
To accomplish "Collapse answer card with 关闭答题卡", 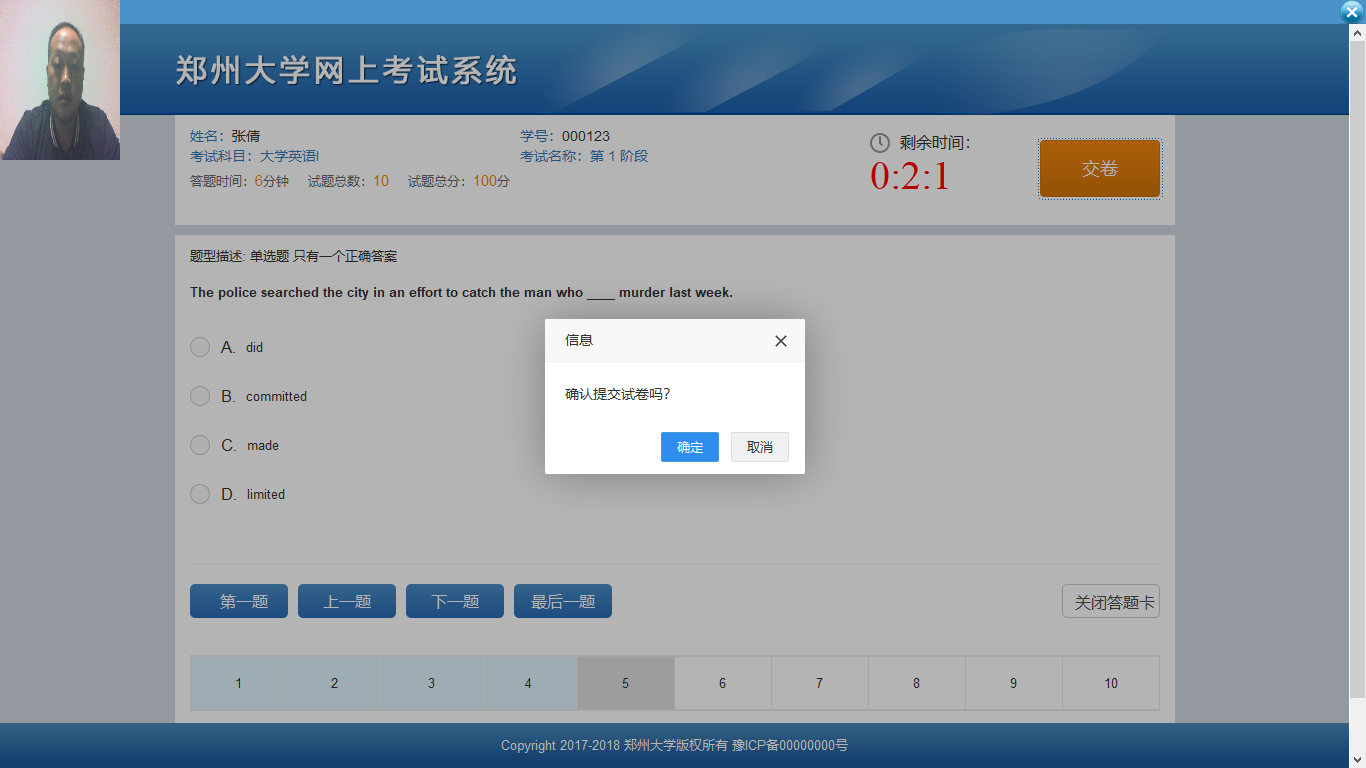I will tap(1110, 602).
